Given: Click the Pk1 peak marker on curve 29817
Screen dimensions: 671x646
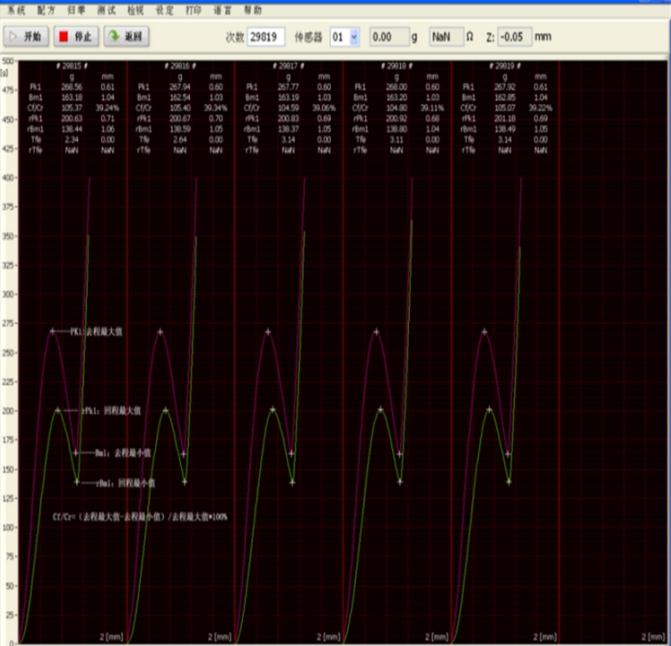Looking at the screenshot, I should [x=268, y=332].
